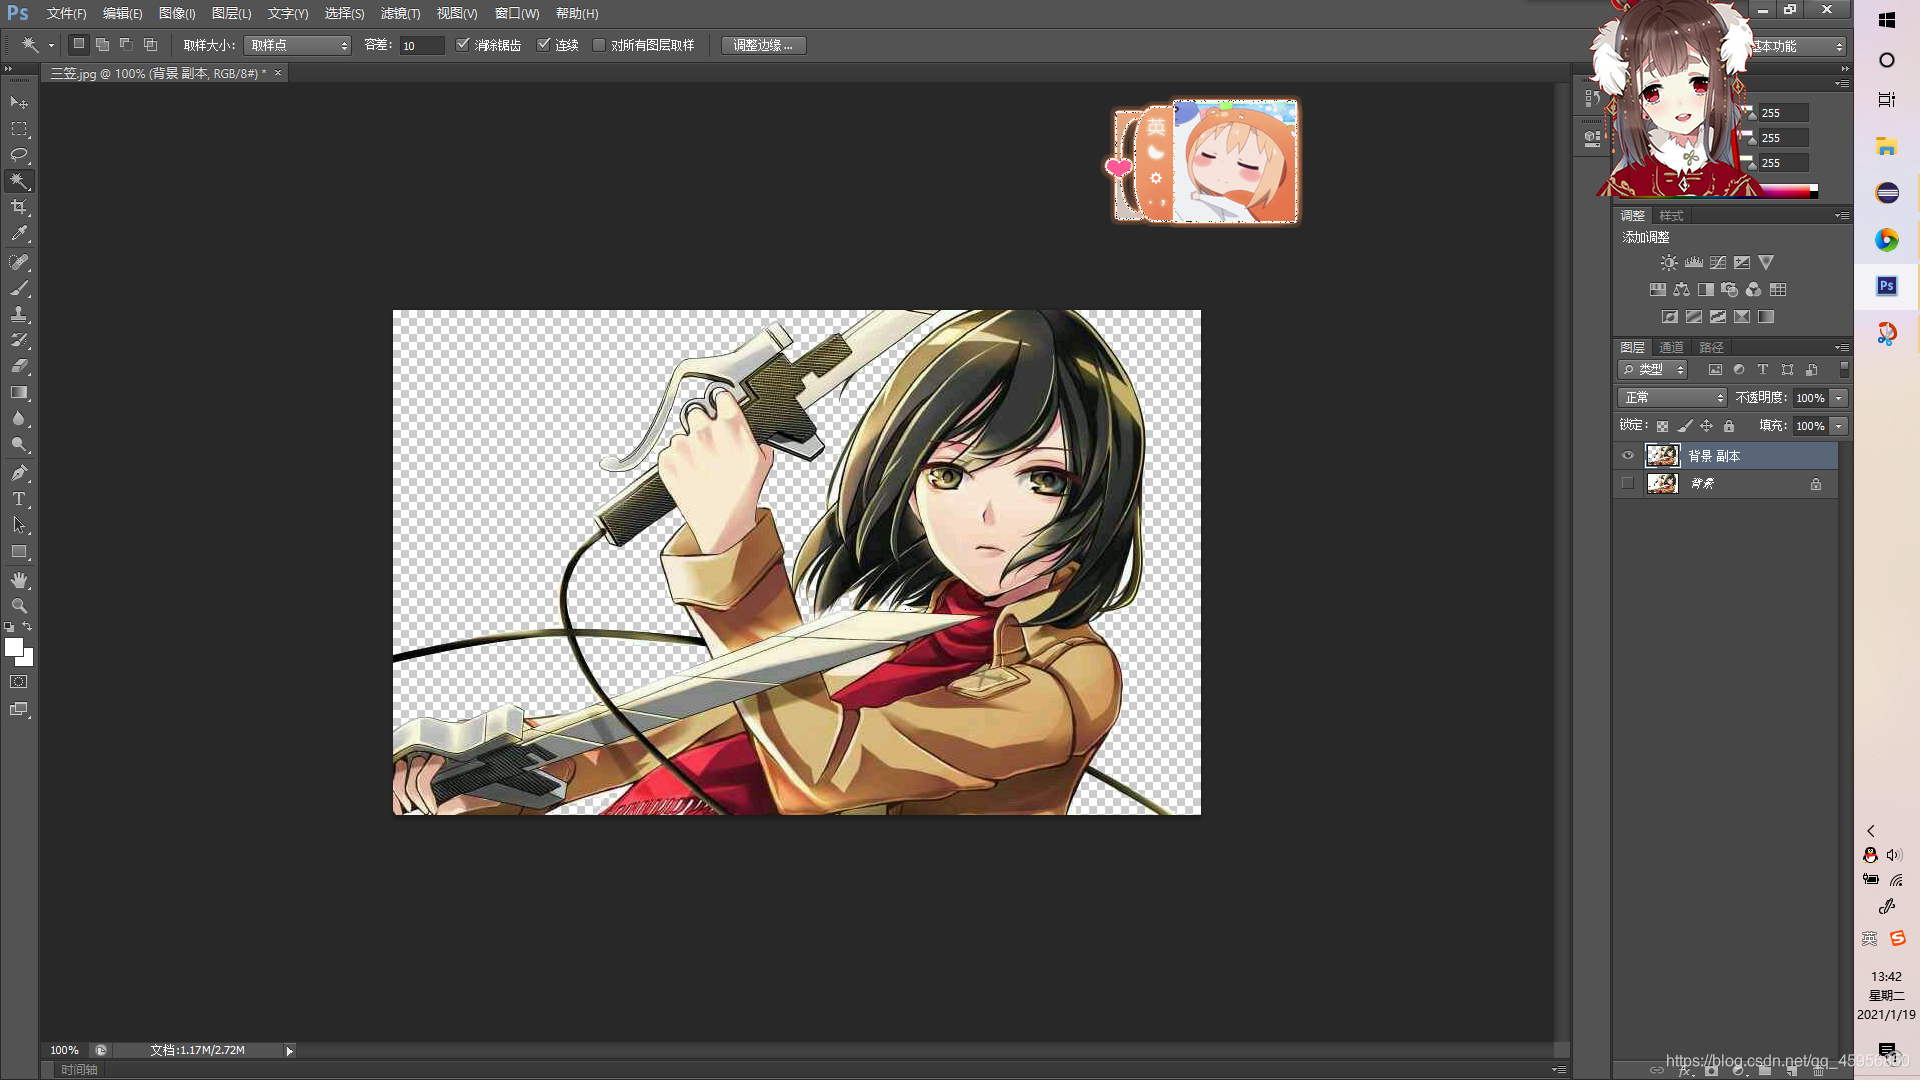Select the Crop tool
1920x1080 pixels.
(19, 207)
